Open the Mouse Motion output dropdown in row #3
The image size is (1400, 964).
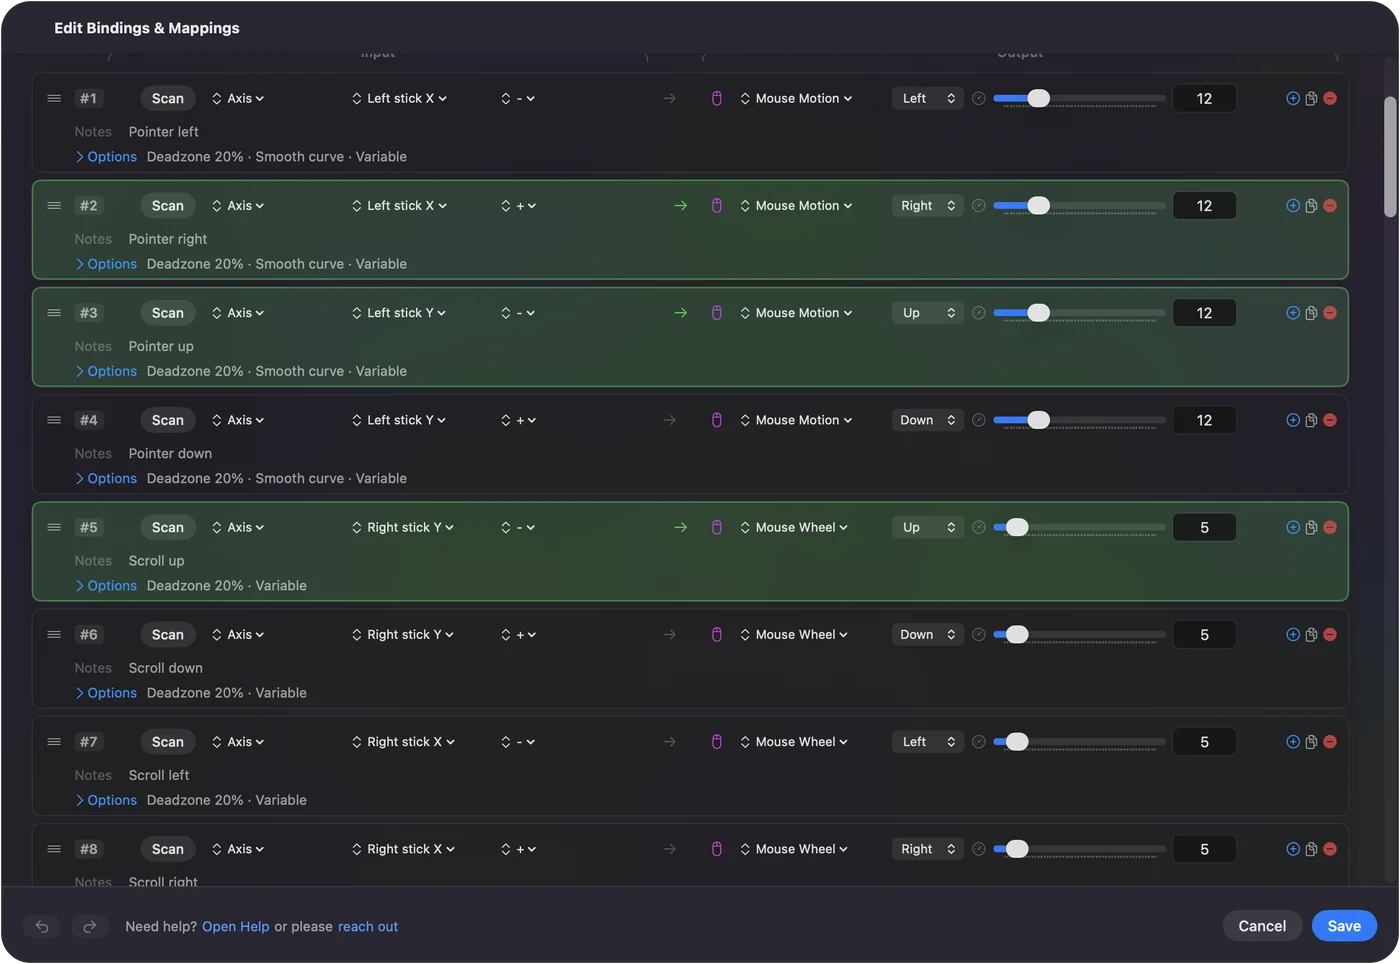(797, 313)
